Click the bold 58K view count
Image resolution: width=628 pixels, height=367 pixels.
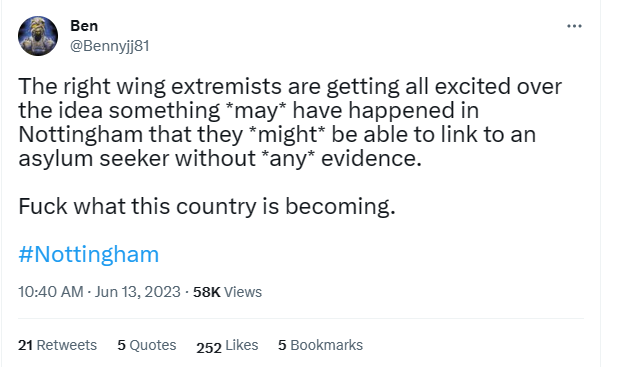(x=207, y=292)
